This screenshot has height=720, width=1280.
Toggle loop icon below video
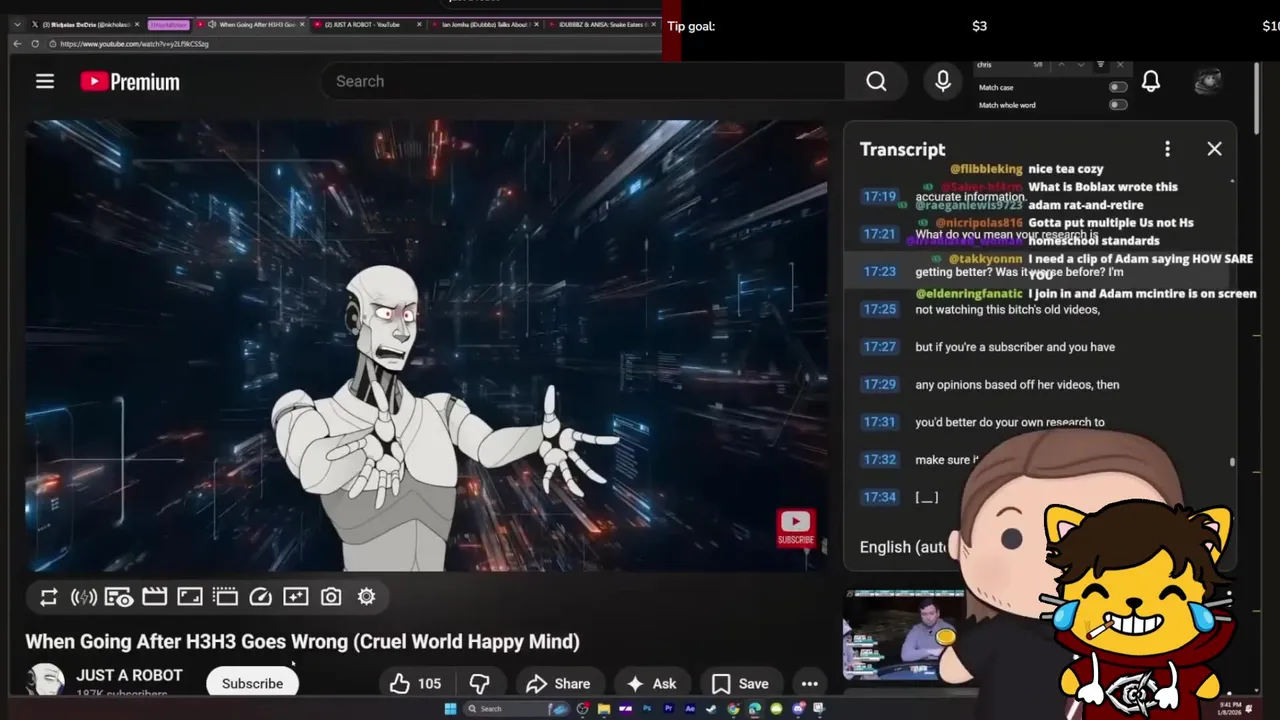[48, 597]
